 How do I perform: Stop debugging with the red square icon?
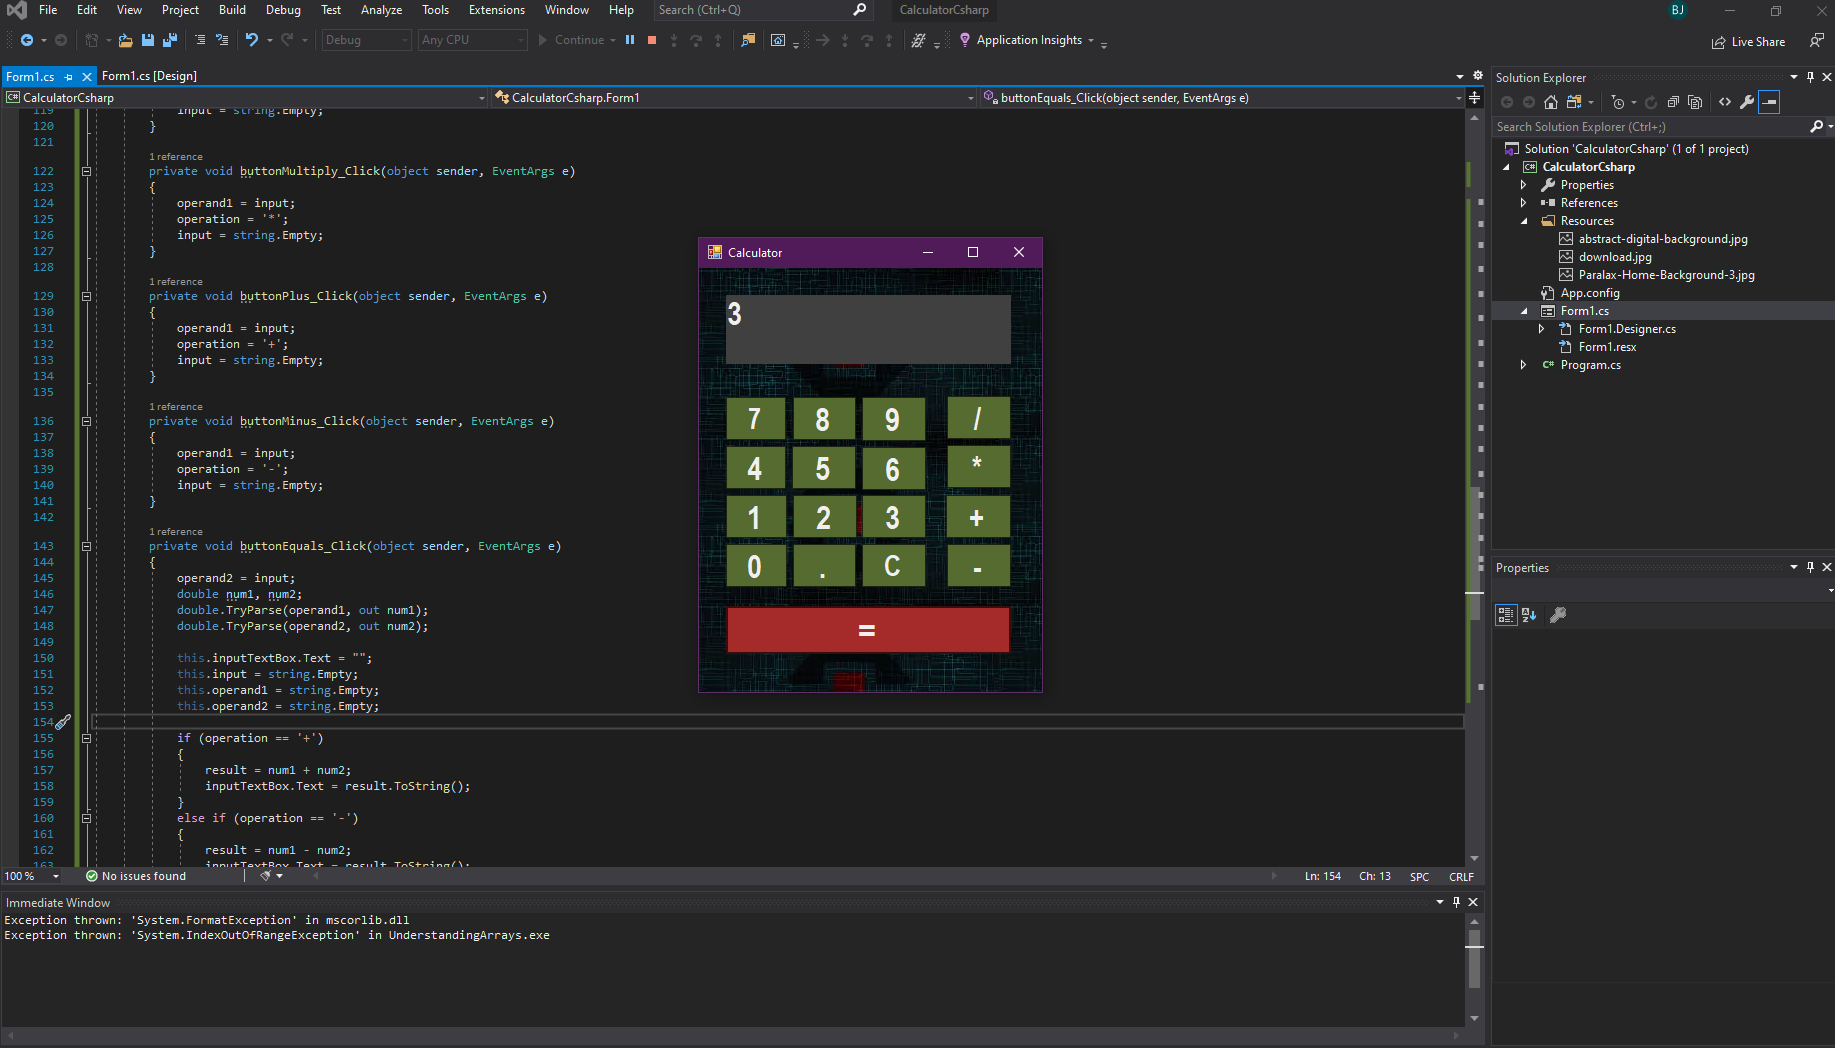pos(652,40)
